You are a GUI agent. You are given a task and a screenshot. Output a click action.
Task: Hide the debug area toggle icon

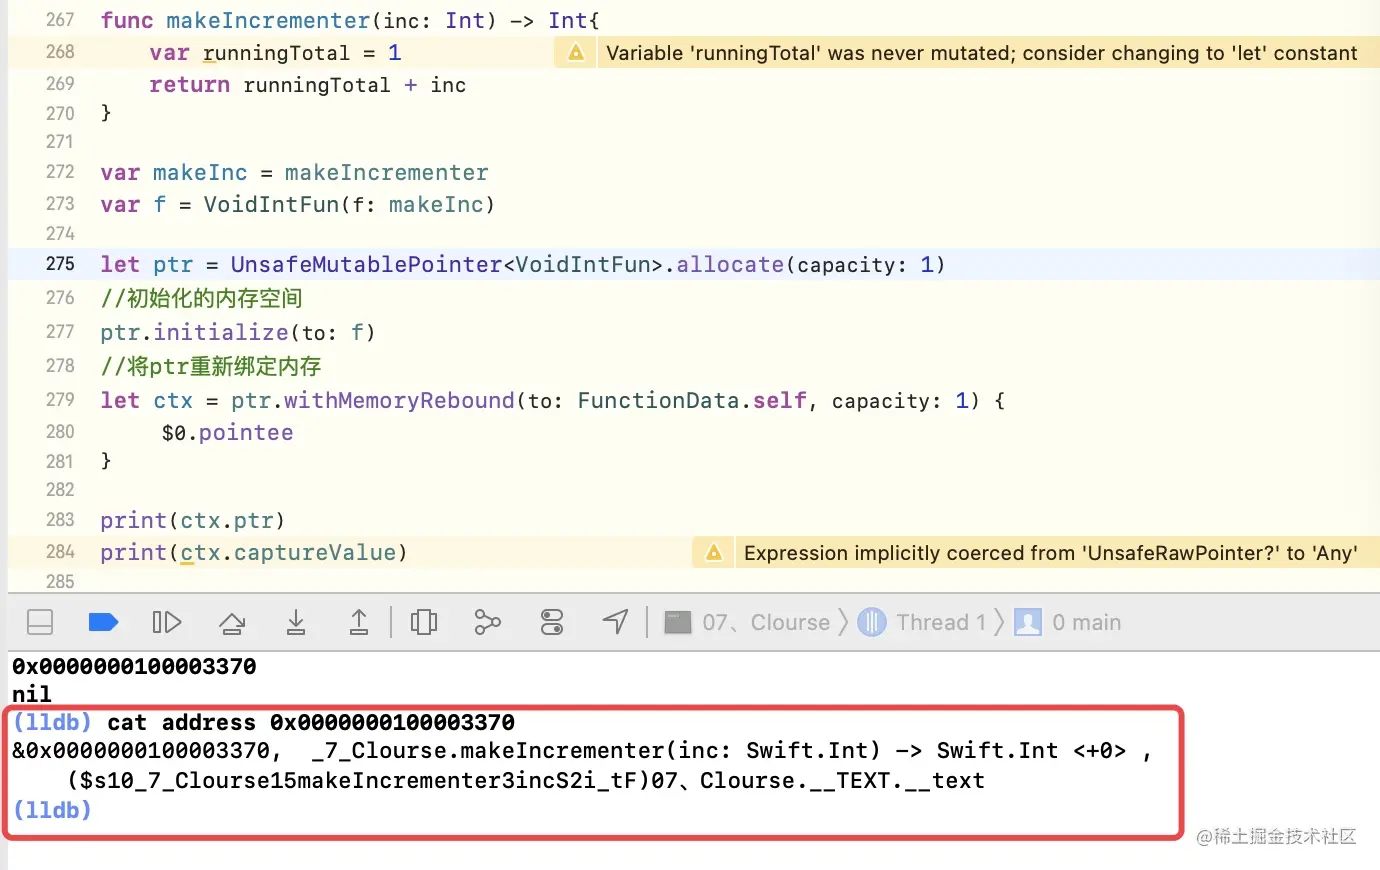pos(40,622)
